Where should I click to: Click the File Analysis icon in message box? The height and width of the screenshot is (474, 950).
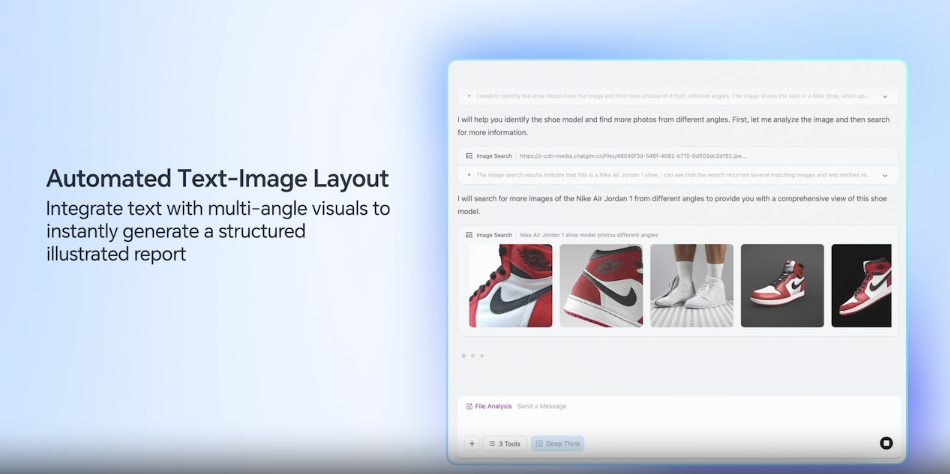469,406
